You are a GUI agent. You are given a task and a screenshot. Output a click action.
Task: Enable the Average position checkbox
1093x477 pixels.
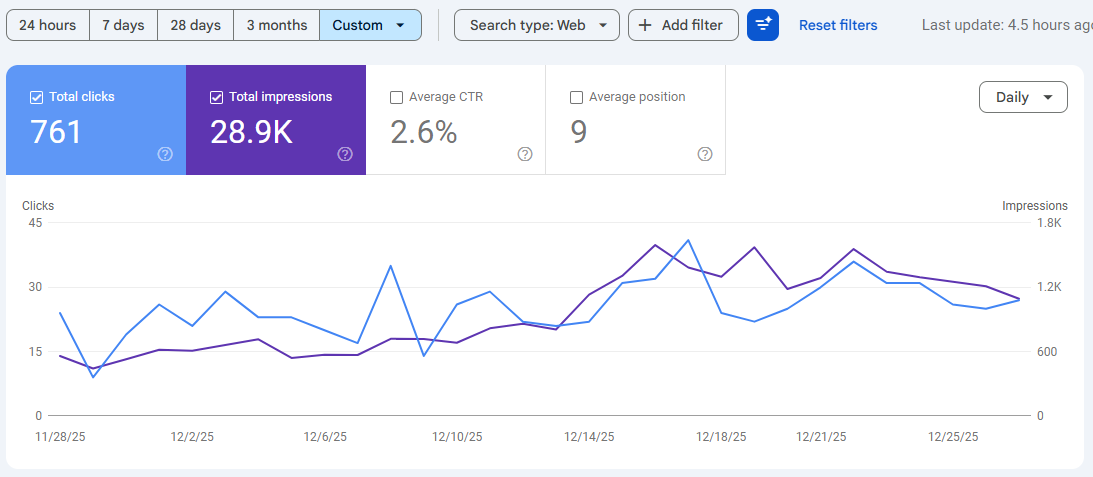tap(576, 98)
